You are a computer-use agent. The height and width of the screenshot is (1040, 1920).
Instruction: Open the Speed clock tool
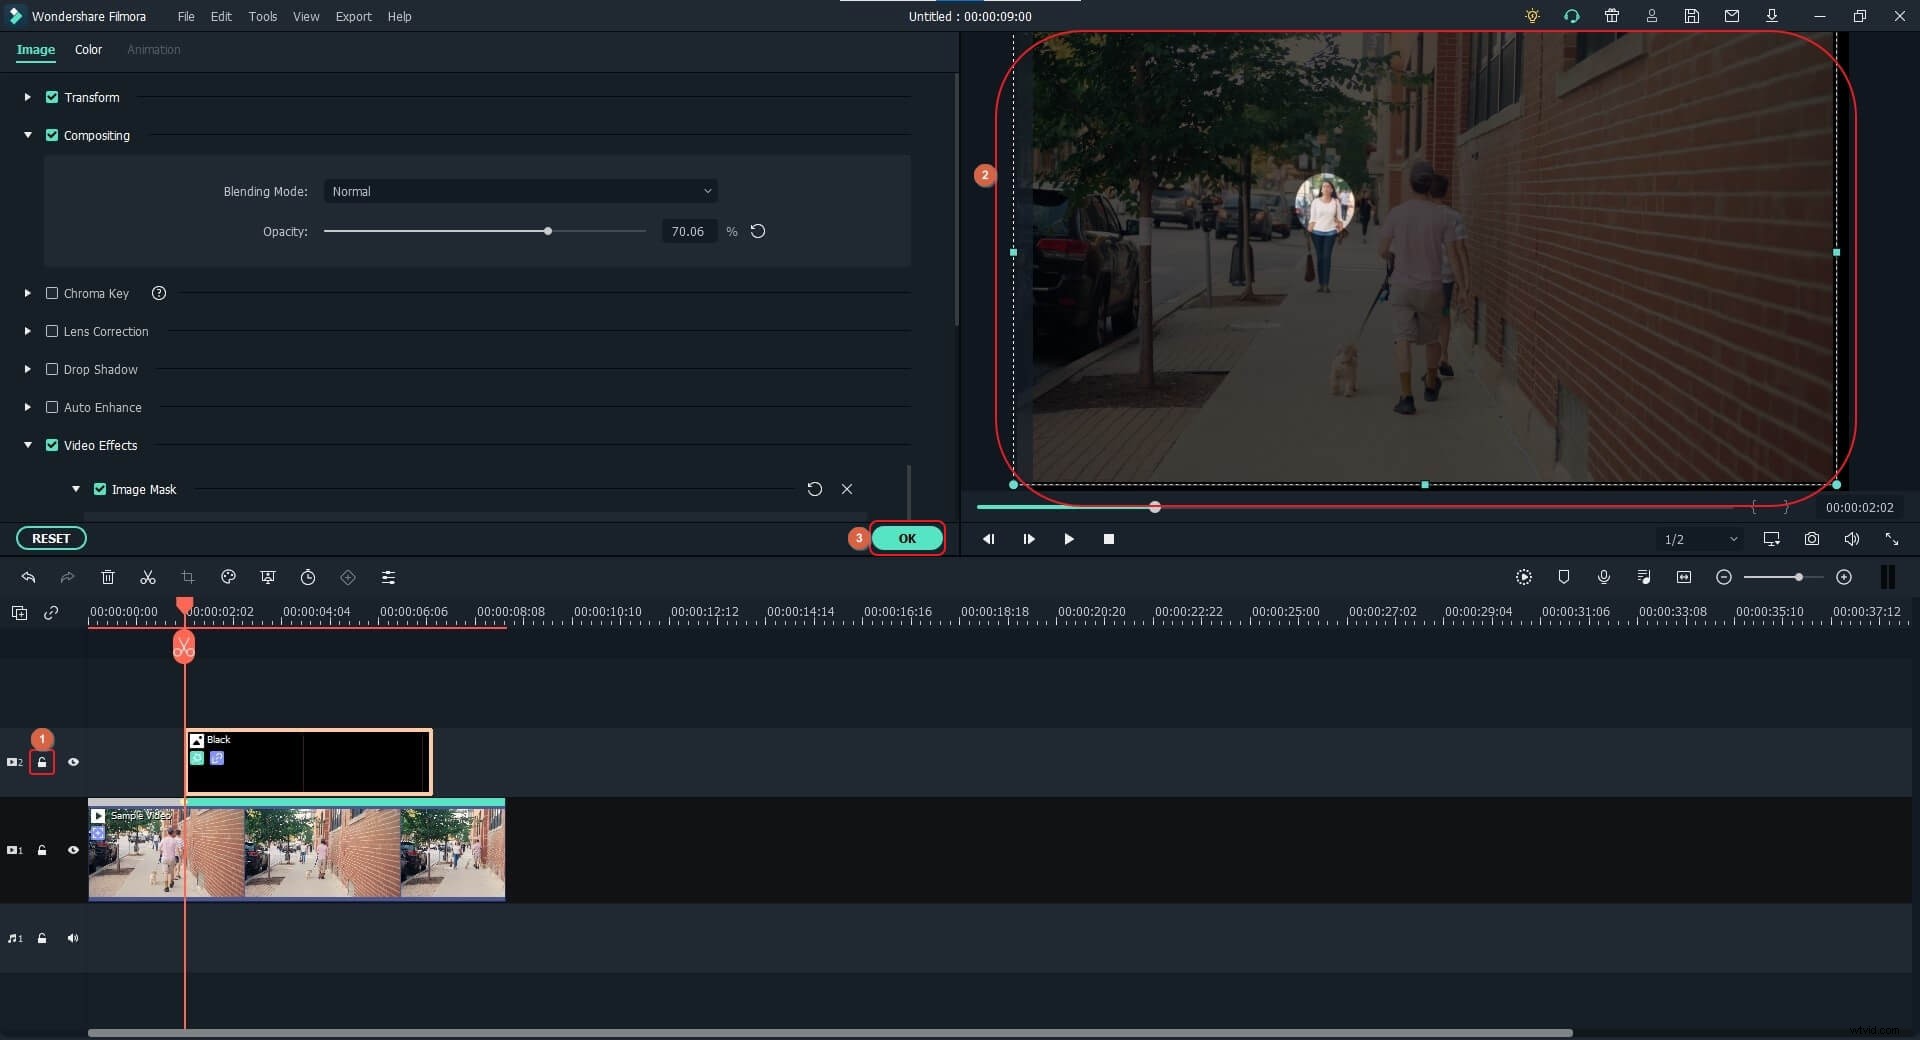tap(308, 577)
